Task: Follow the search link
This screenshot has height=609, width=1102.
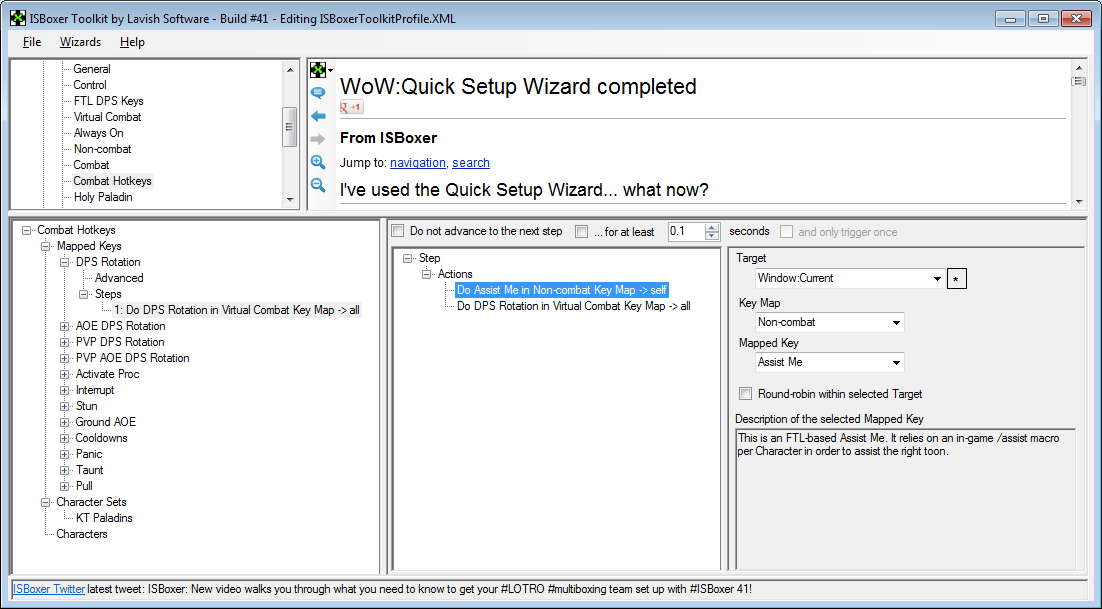Action: click(471, 162)
